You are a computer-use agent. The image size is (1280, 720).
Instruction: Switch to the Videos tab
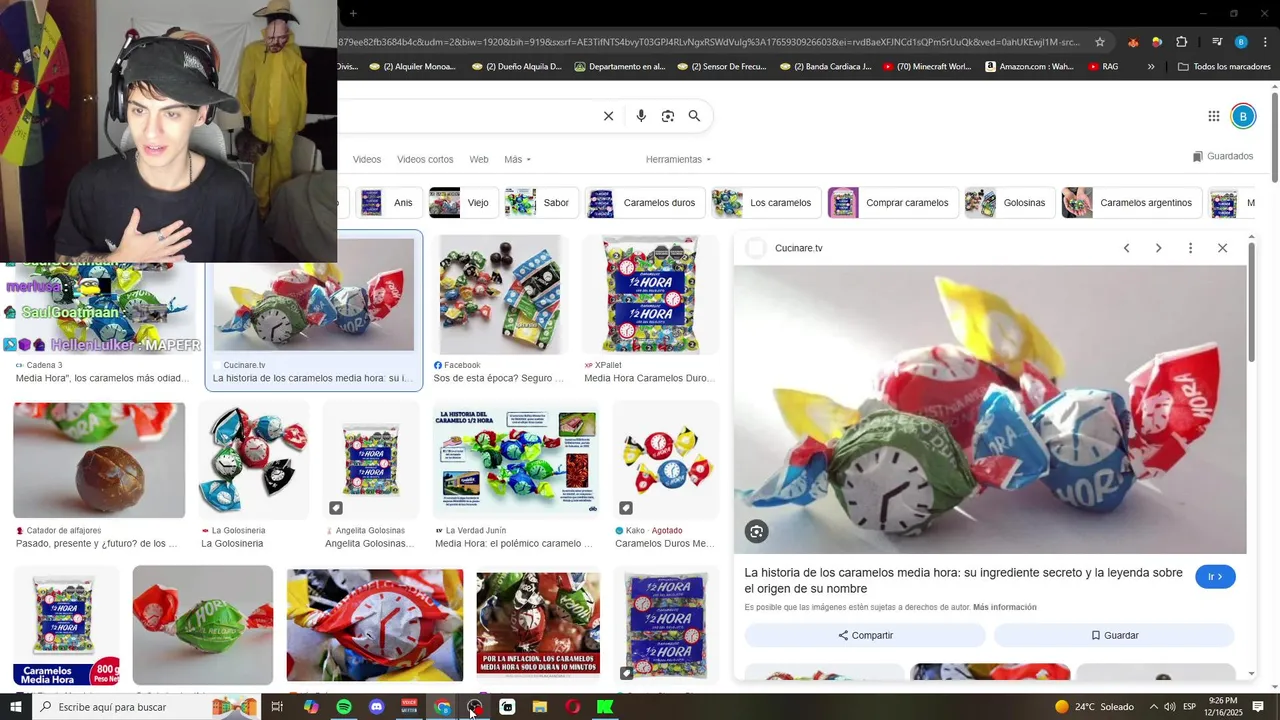click(x=367, y=160)
